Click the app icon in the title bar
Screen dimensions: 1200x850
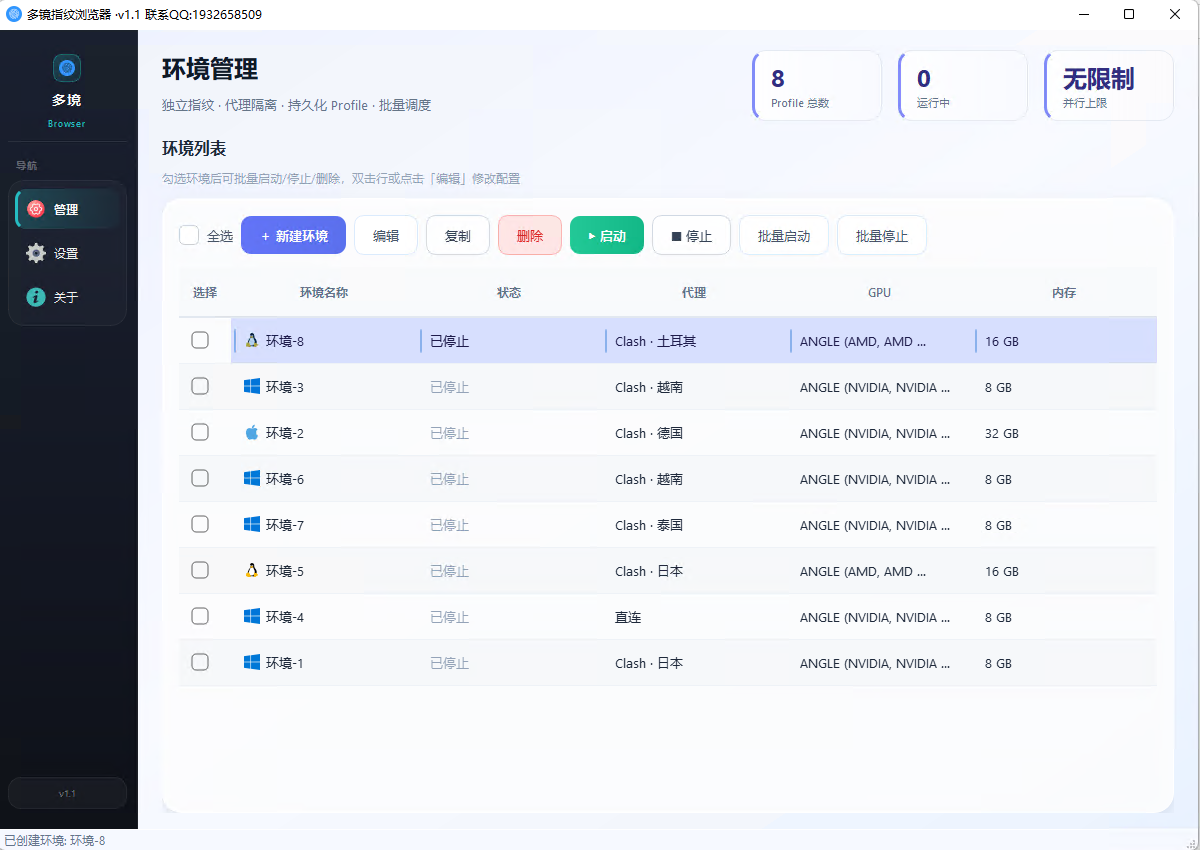coord(14,14)
